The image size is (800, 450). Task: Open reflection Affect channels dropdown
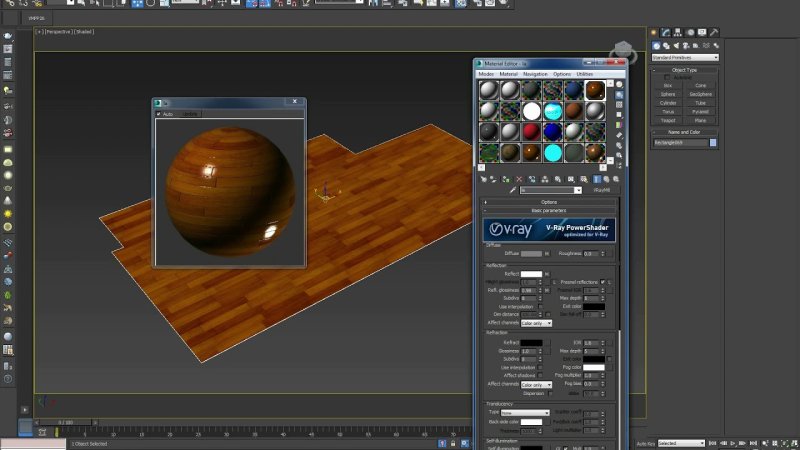tap(536, 323)
